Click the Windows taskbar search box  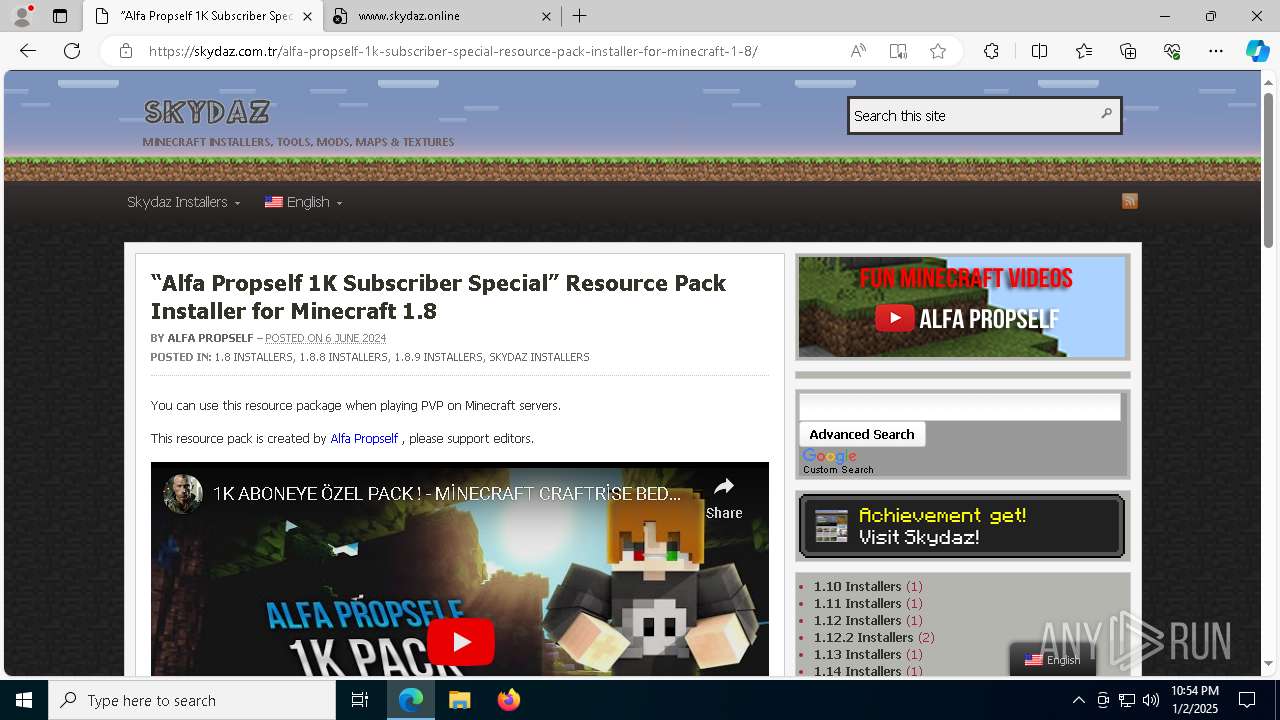[192, 700]
